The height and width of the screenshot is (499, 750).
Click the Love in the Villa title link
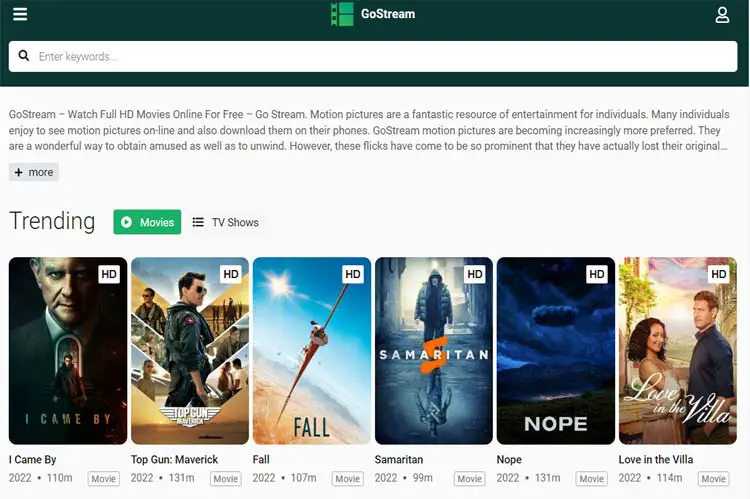[656, 460]
